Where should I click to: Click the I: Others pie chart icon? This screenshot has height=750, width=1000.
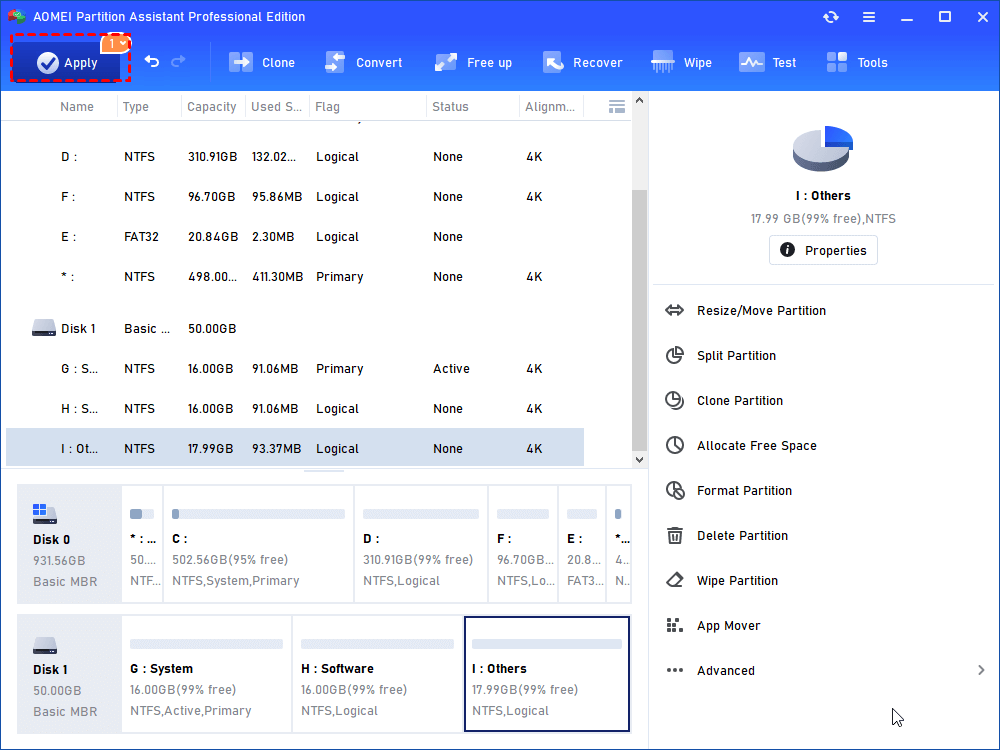[823, 149]
